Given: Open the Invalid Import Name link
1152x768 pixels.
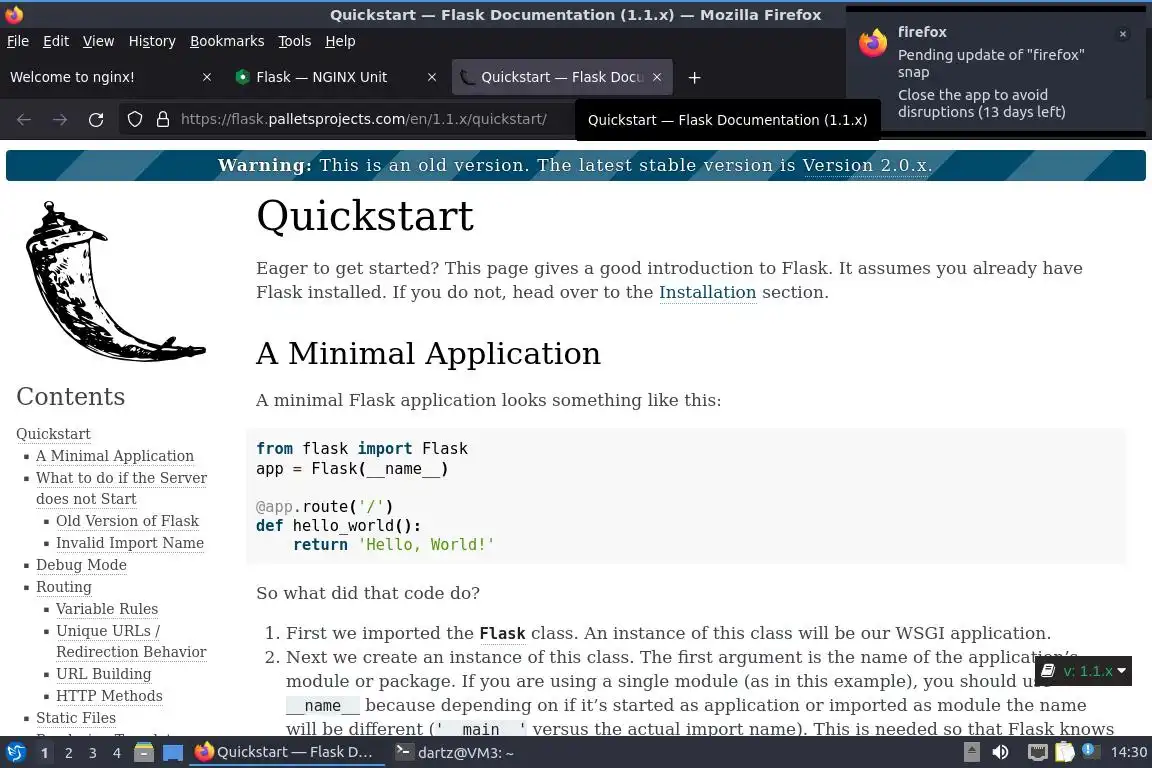Looking at the screenshot, I should click(130, 543).
